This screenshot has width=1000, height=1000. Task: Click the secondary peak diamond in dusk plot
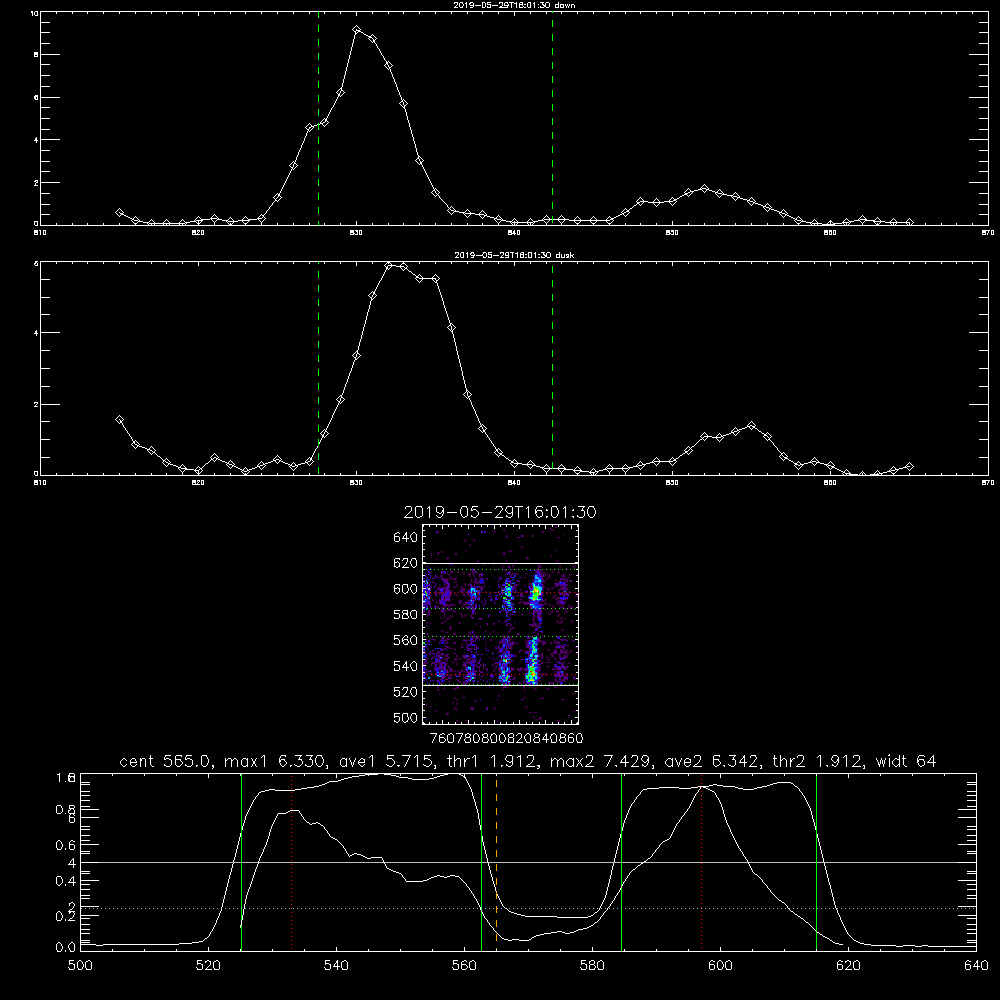(x=751, y=425)
